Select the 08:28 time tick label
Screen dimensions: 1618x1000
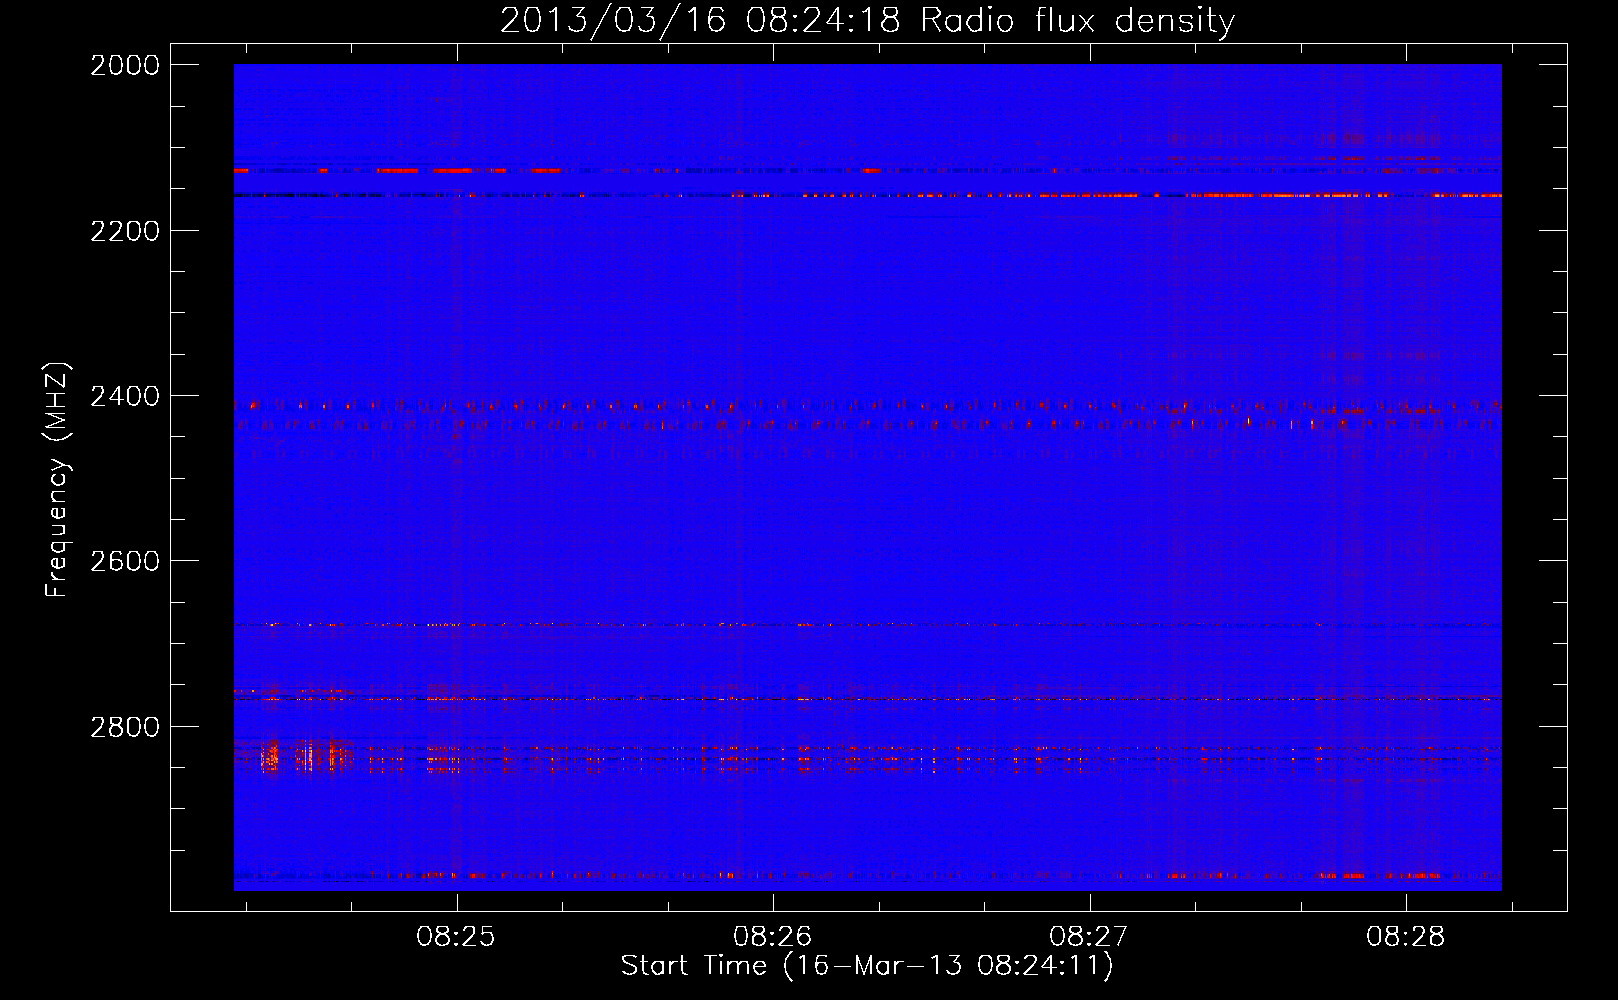point(1406,937)
